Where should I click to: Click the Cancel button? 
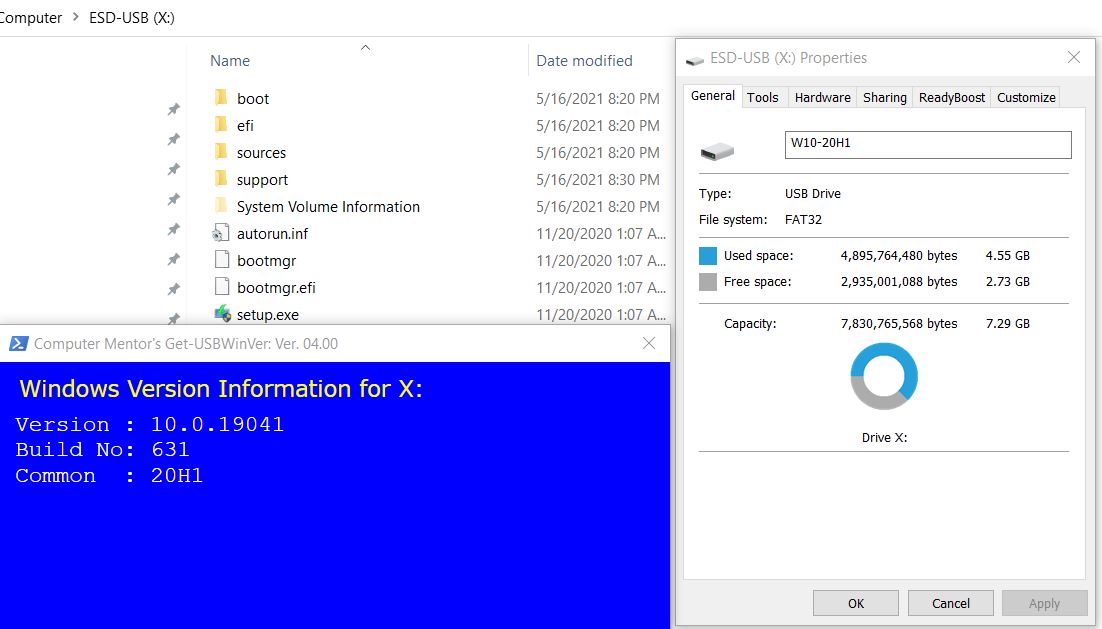(x=950, y=603)
